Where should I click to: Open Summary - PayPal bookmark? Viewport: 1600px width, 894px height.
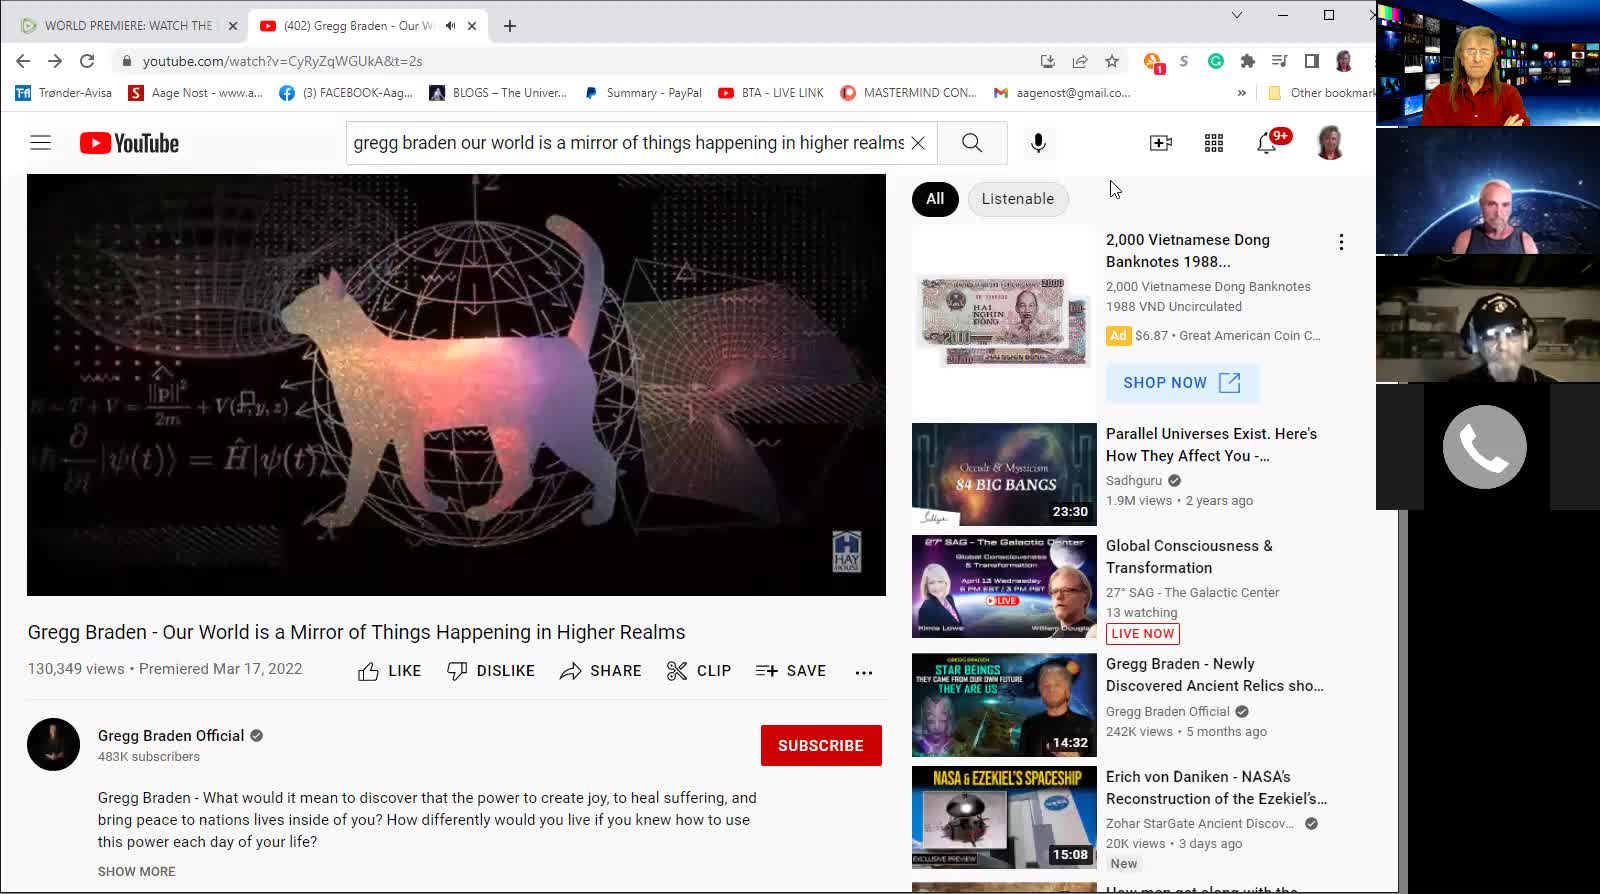[643, 93]
